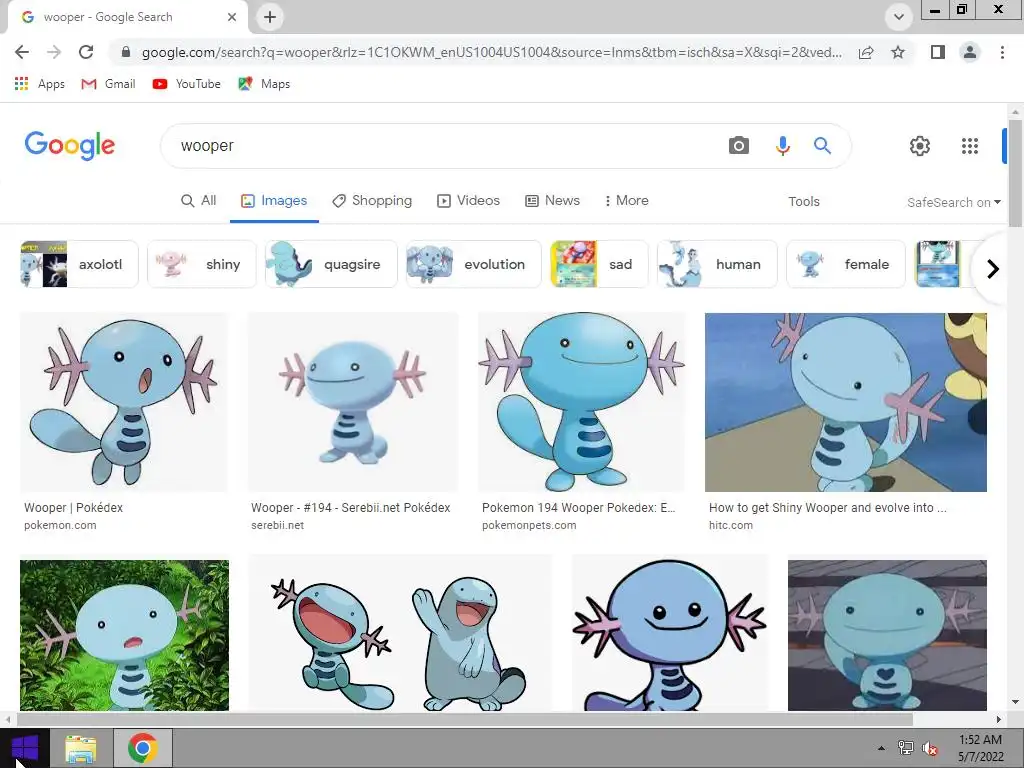The image size is (1024, 768).
Task: Open the Windows Start button
Action: [x=24, y=748]
